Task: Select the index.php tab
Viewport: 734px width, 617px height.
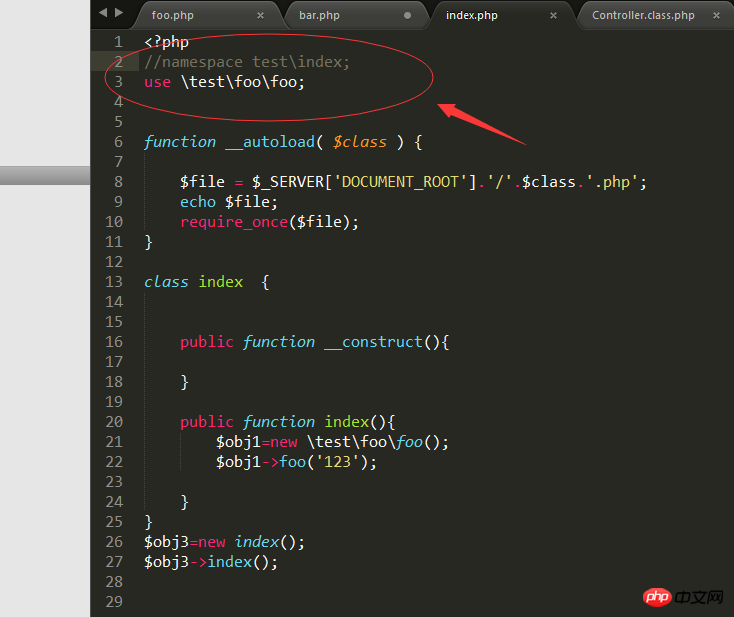Action: pos(471,15)
